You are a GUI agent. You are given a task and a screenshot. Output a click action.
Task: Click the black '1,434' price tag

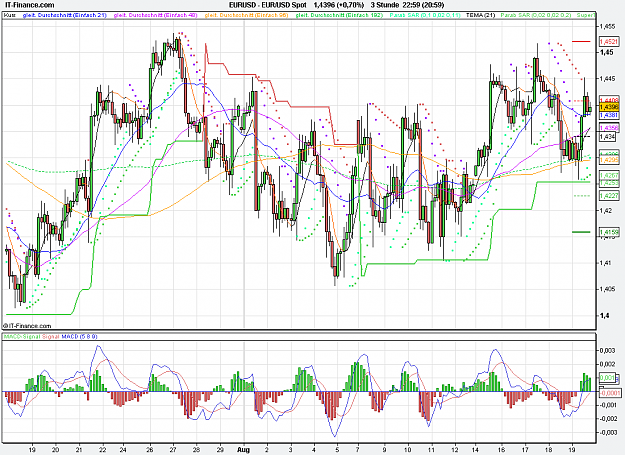[x=608, y=137]
